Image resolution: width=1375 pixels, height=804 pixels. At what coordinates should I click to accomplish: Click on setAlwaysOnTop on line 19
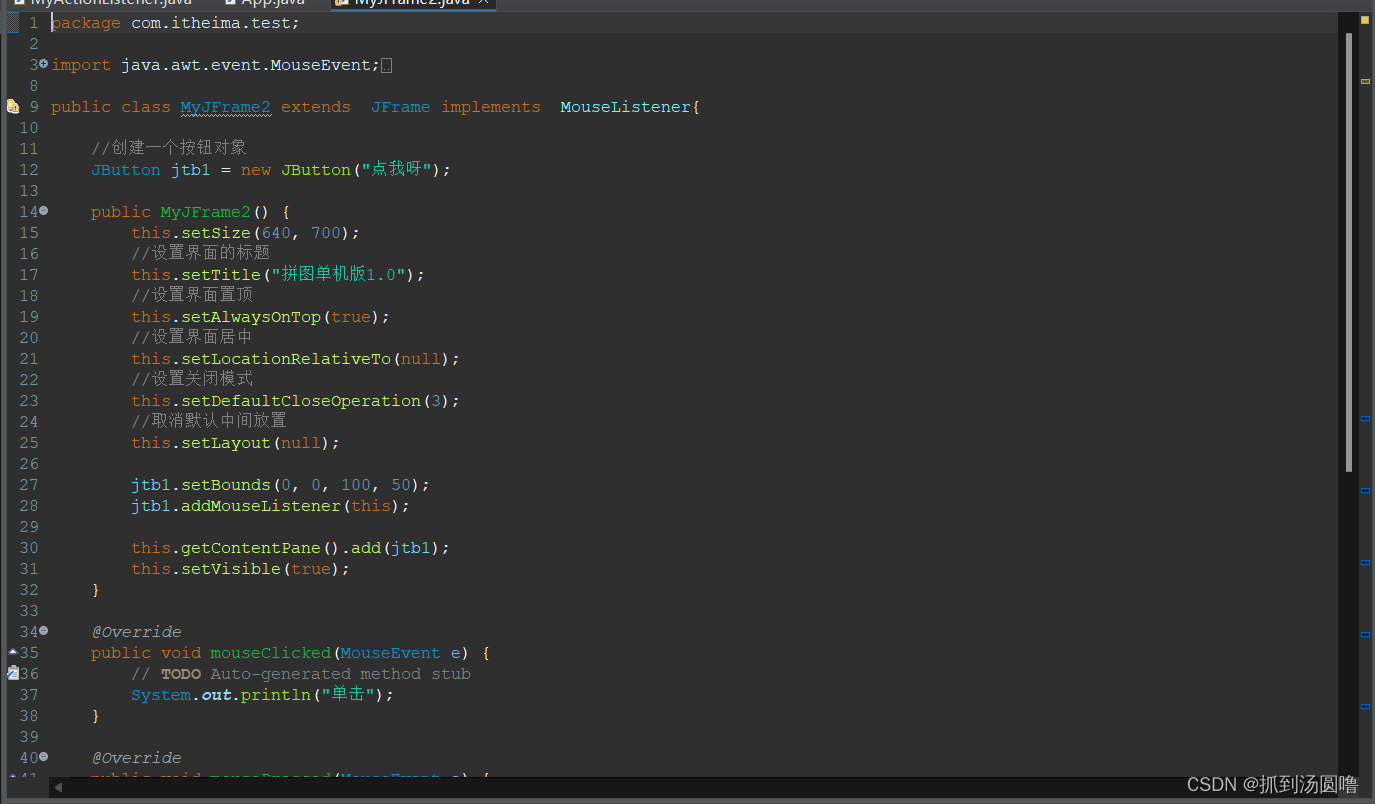click(x=251, y=317)
